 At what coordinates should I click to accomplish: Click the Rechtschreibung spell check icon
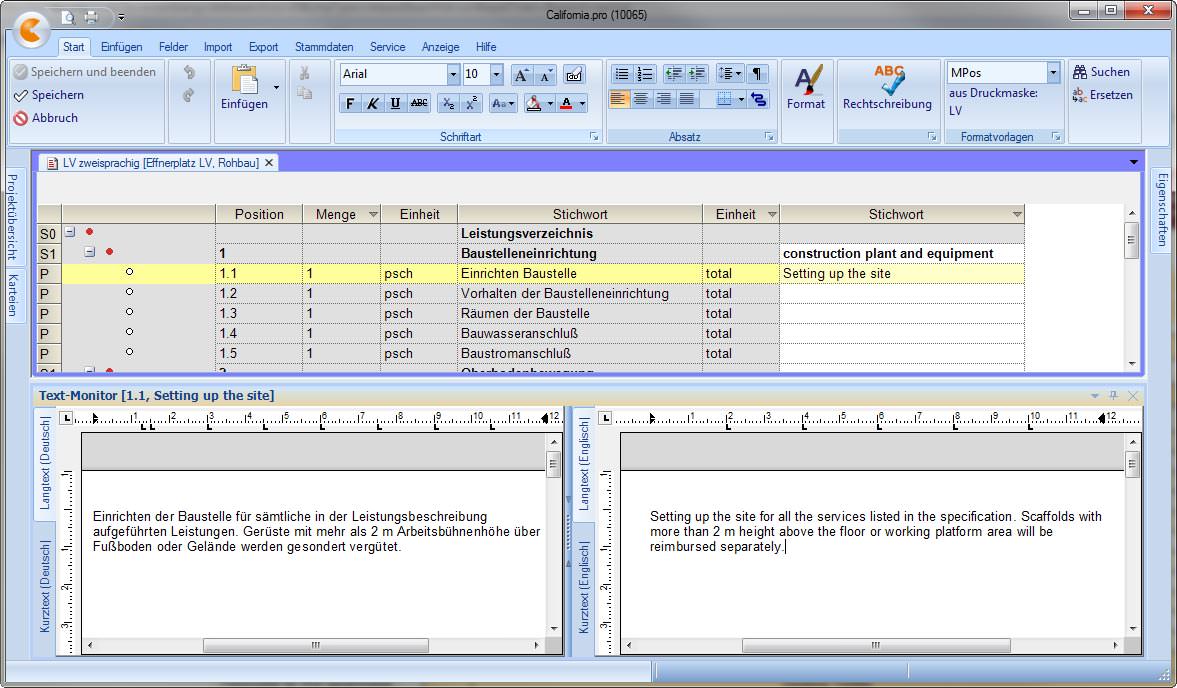click(x=887, y=80)
